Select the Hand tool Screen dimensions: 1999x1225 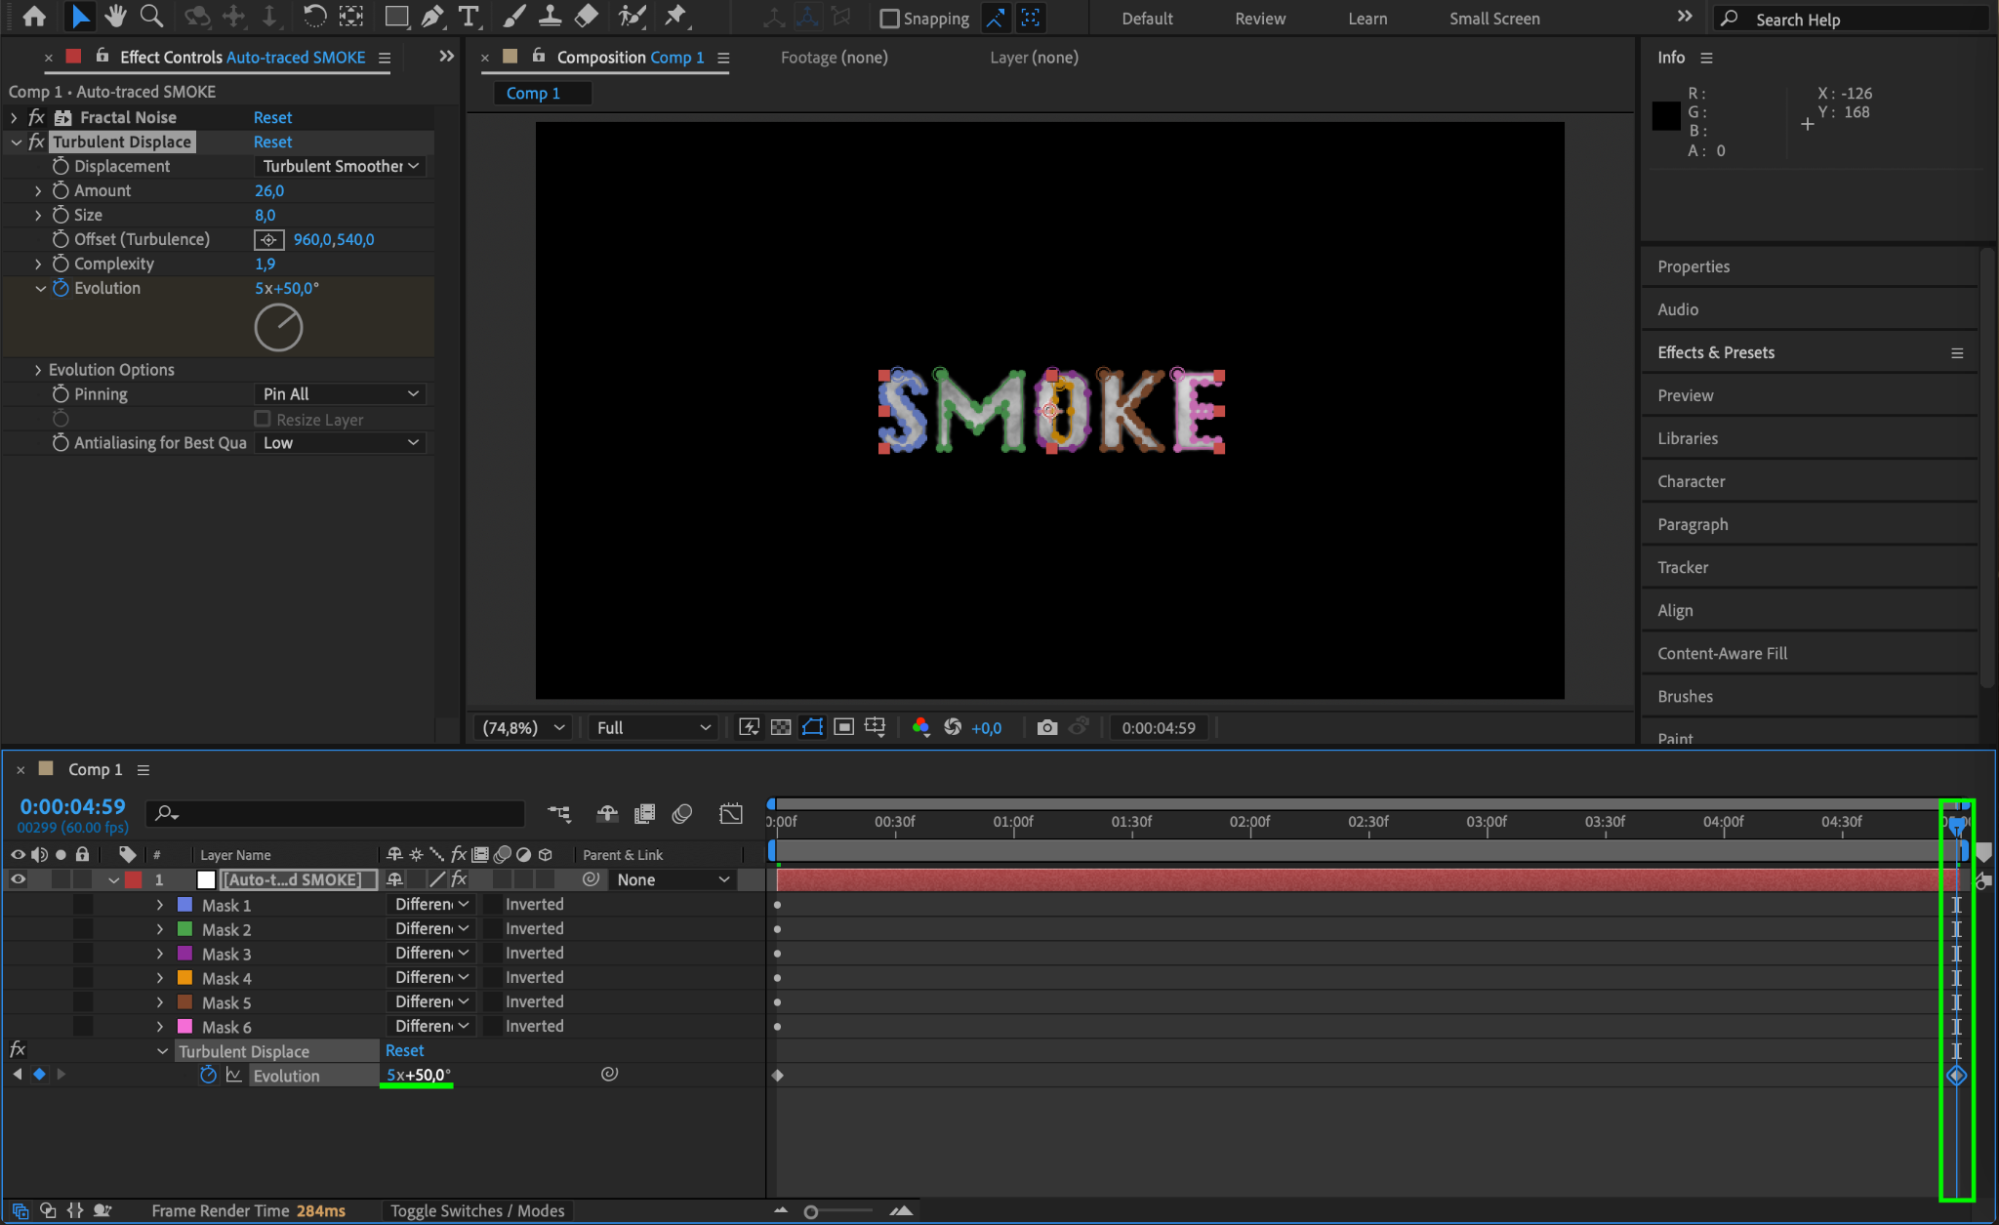coord(116,16)
